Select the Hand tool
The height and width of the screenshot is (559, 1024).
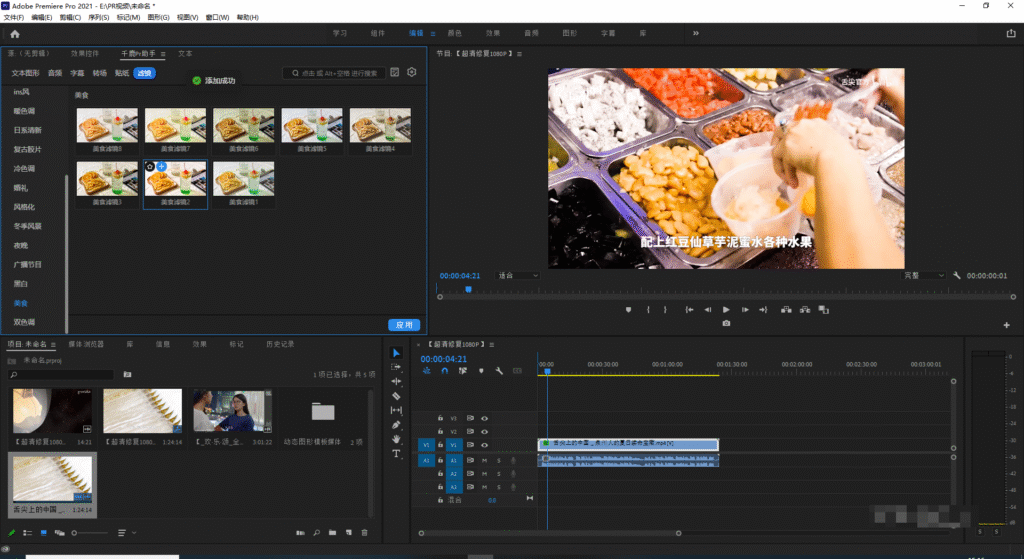click(x=396, y=439)
